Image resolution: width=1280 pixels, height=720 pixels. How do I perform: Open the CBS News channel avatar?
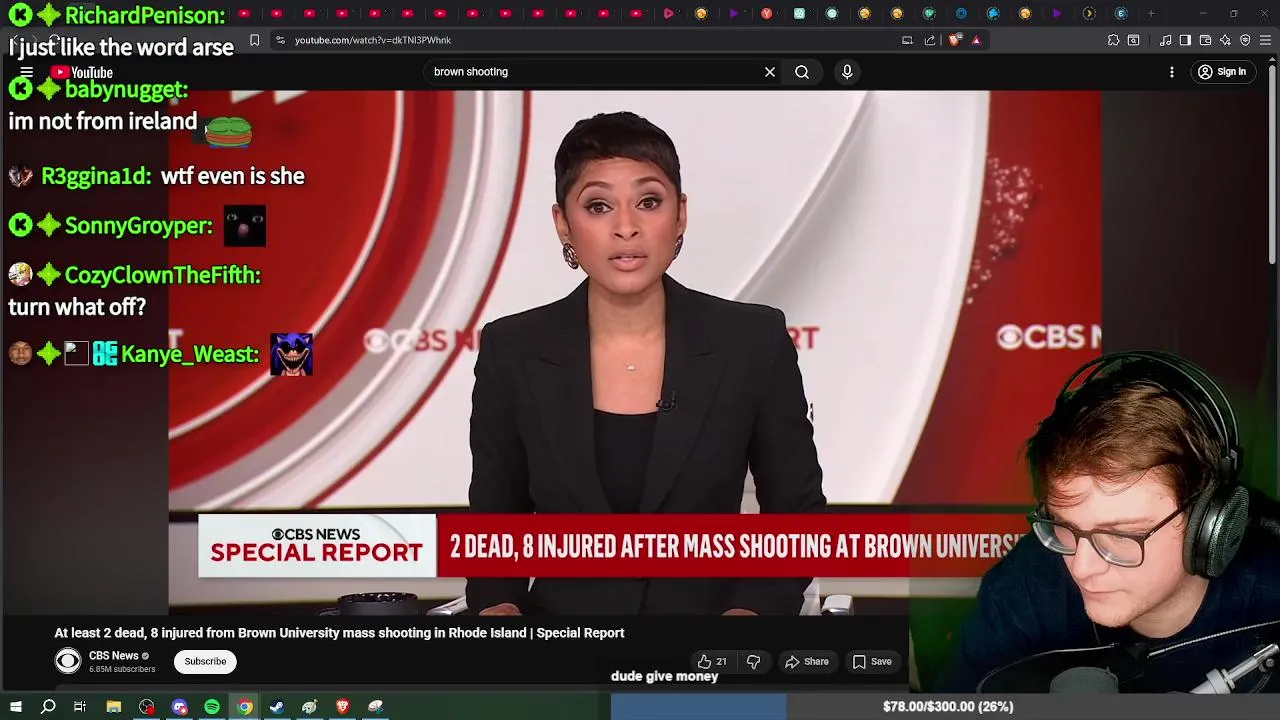coord(67,661)
